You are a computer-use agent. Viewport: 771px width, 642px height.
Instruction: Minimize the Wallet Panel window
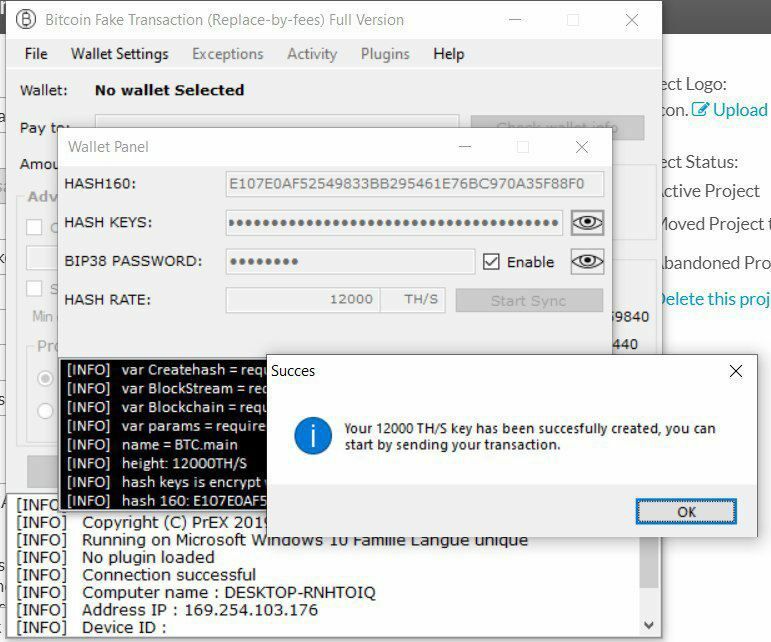pos(465,146)
